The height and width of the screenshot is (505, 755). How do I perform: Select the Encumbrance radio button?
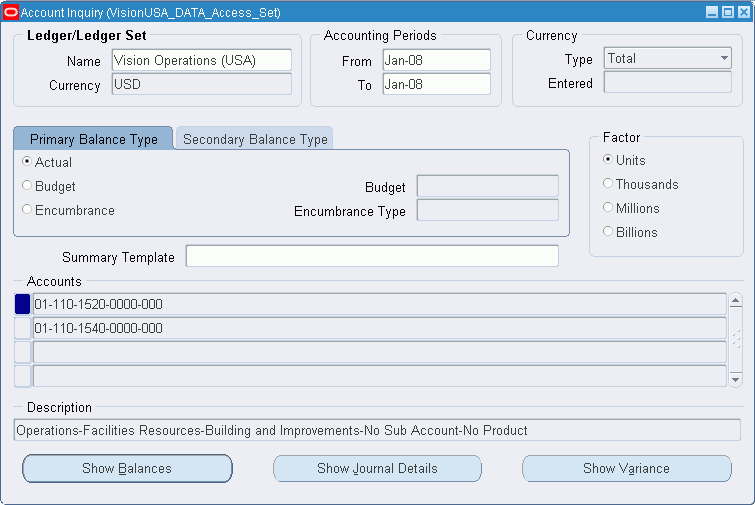pos(27,209)
